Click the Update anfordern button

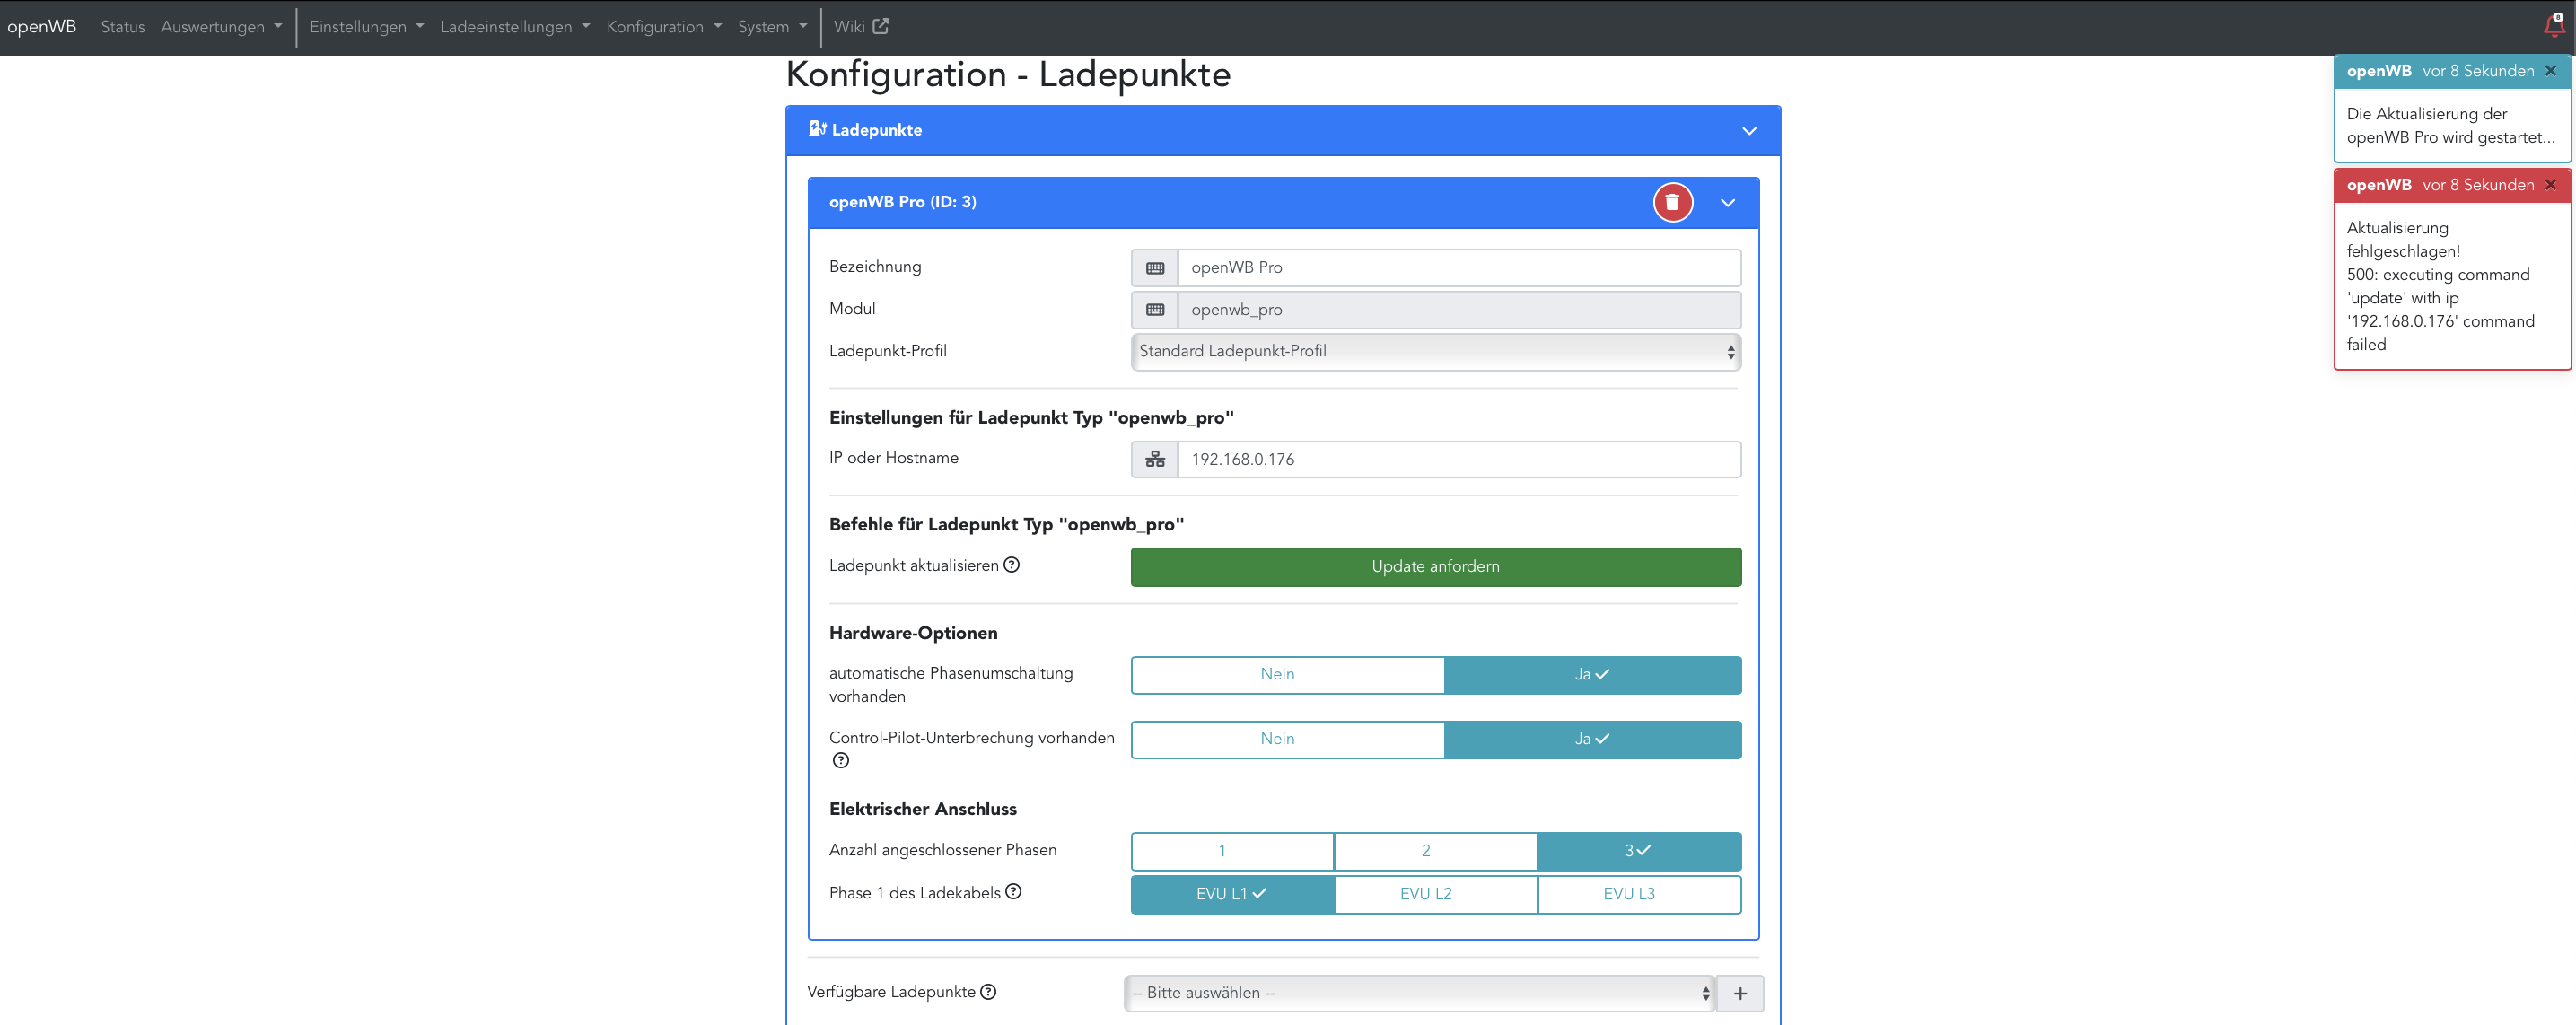click(1435, 567)
